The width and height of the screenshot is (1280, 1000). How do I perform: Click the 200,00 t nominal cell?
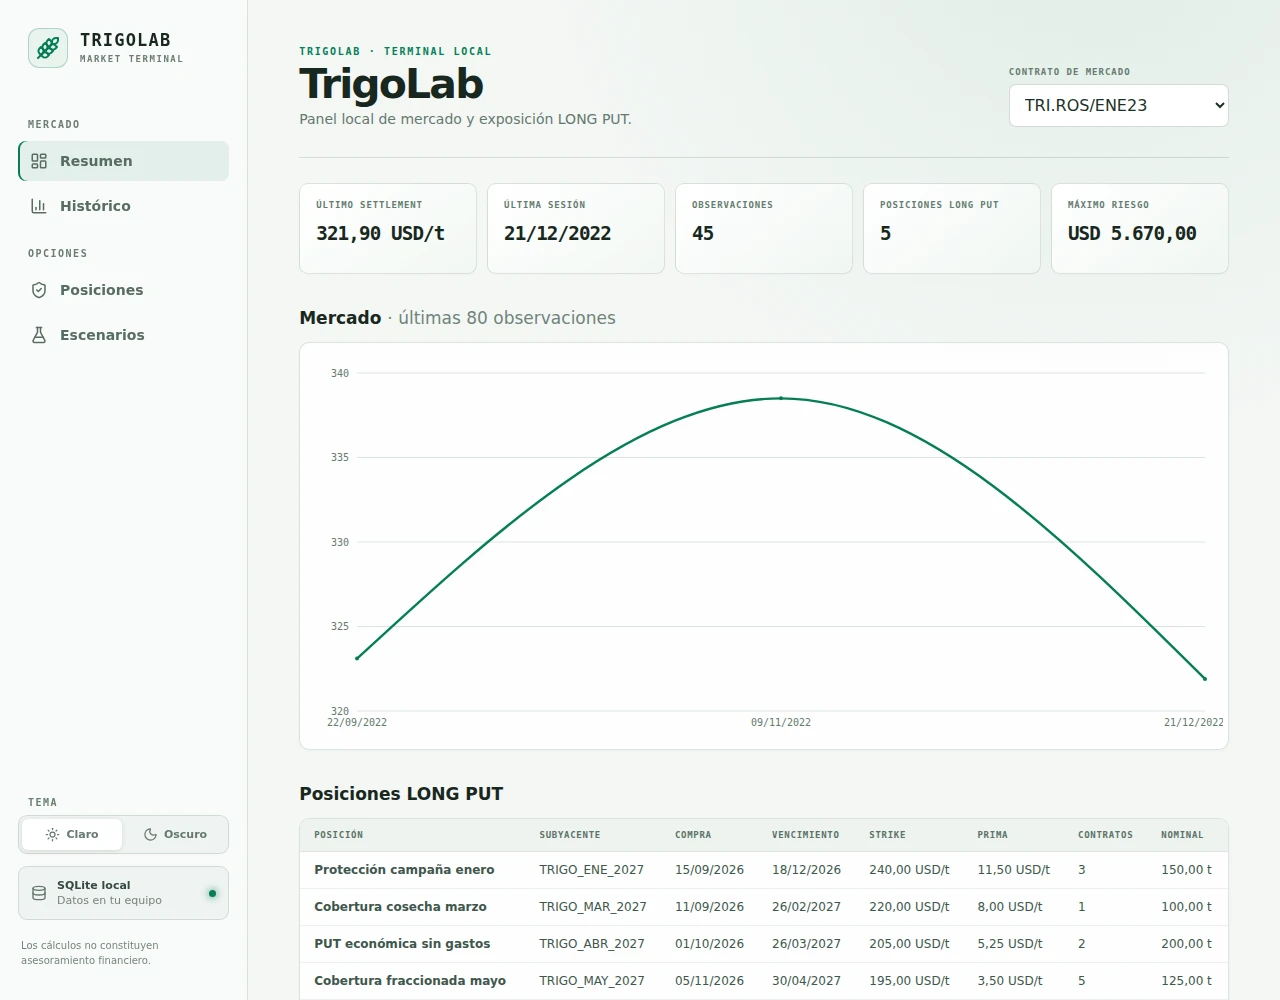(x=1186, y=944)
